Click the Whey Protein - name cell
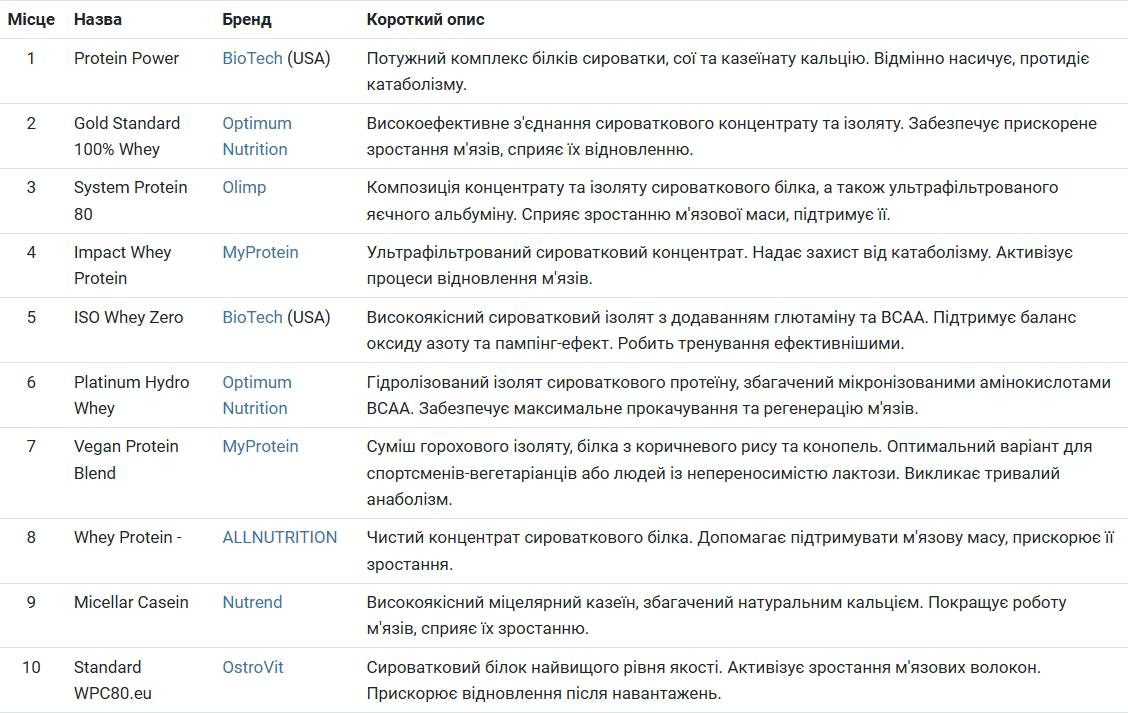Viewport: 1128px width, 713px height. coord(127,537)
